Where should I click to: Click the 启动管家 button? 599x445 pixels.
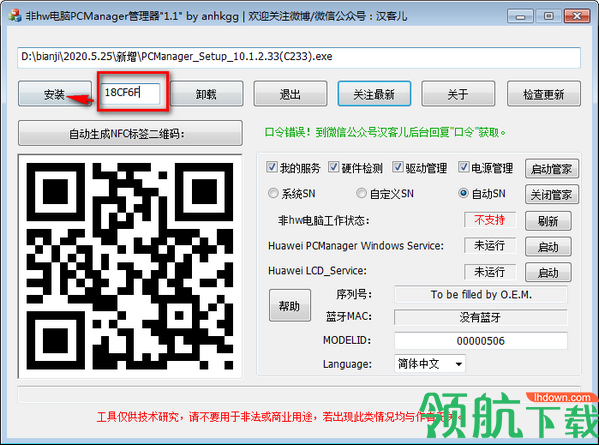552,169
